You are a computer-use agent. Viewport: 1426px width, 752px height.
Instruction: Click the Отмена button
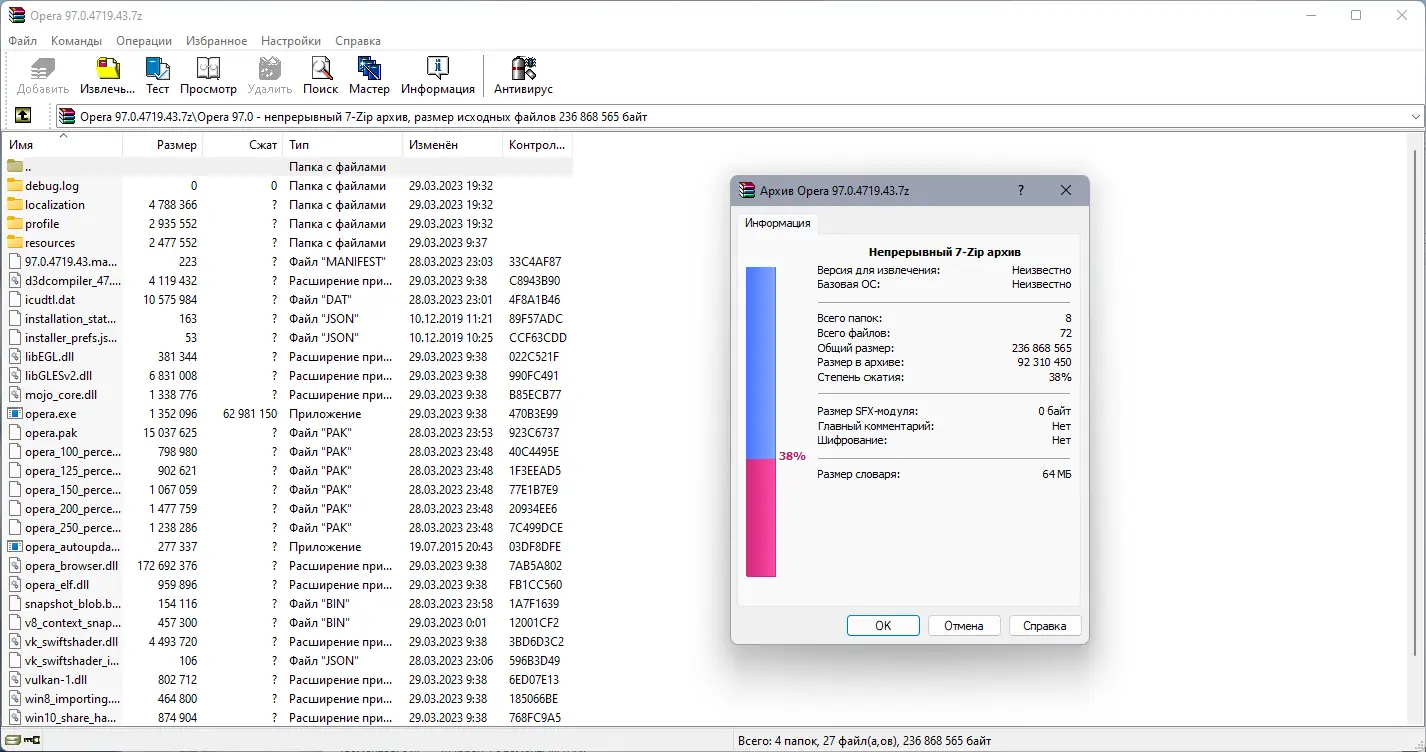(x=964, y=626)
